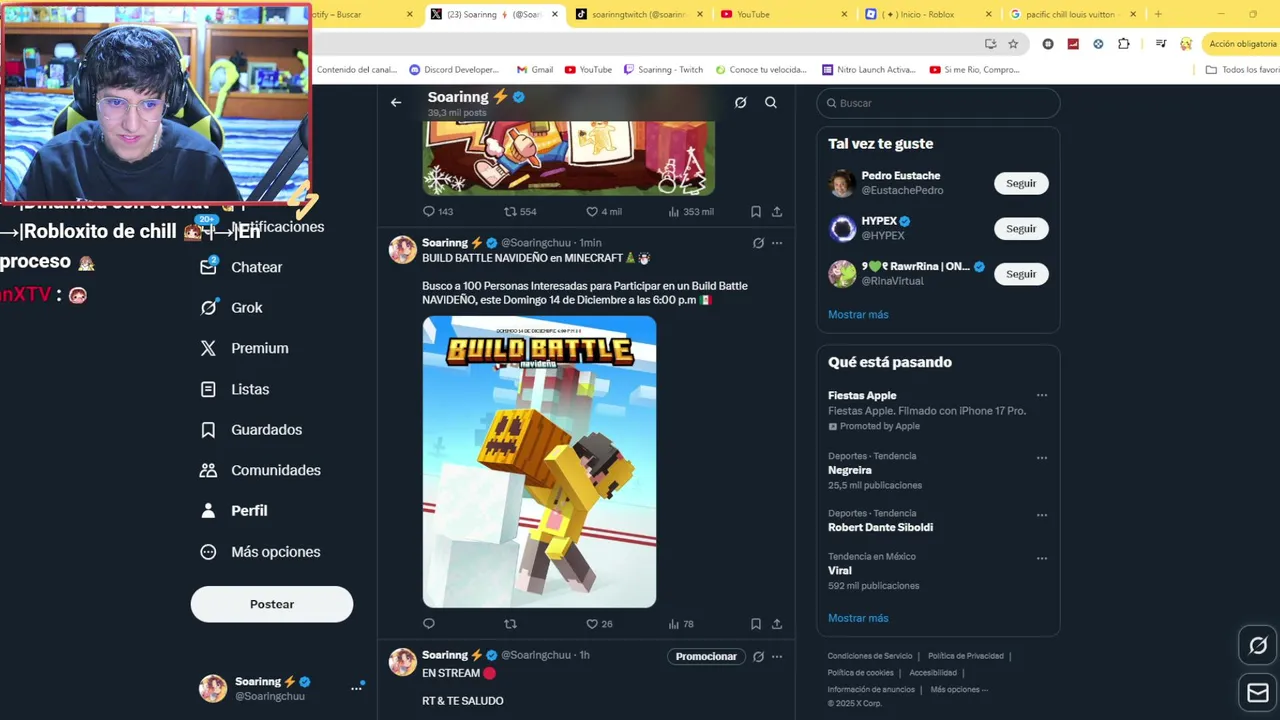The width and height of the screenshot is (1280, 720).
Task: Open Negreira trending topic
Action: pos(850,470)
